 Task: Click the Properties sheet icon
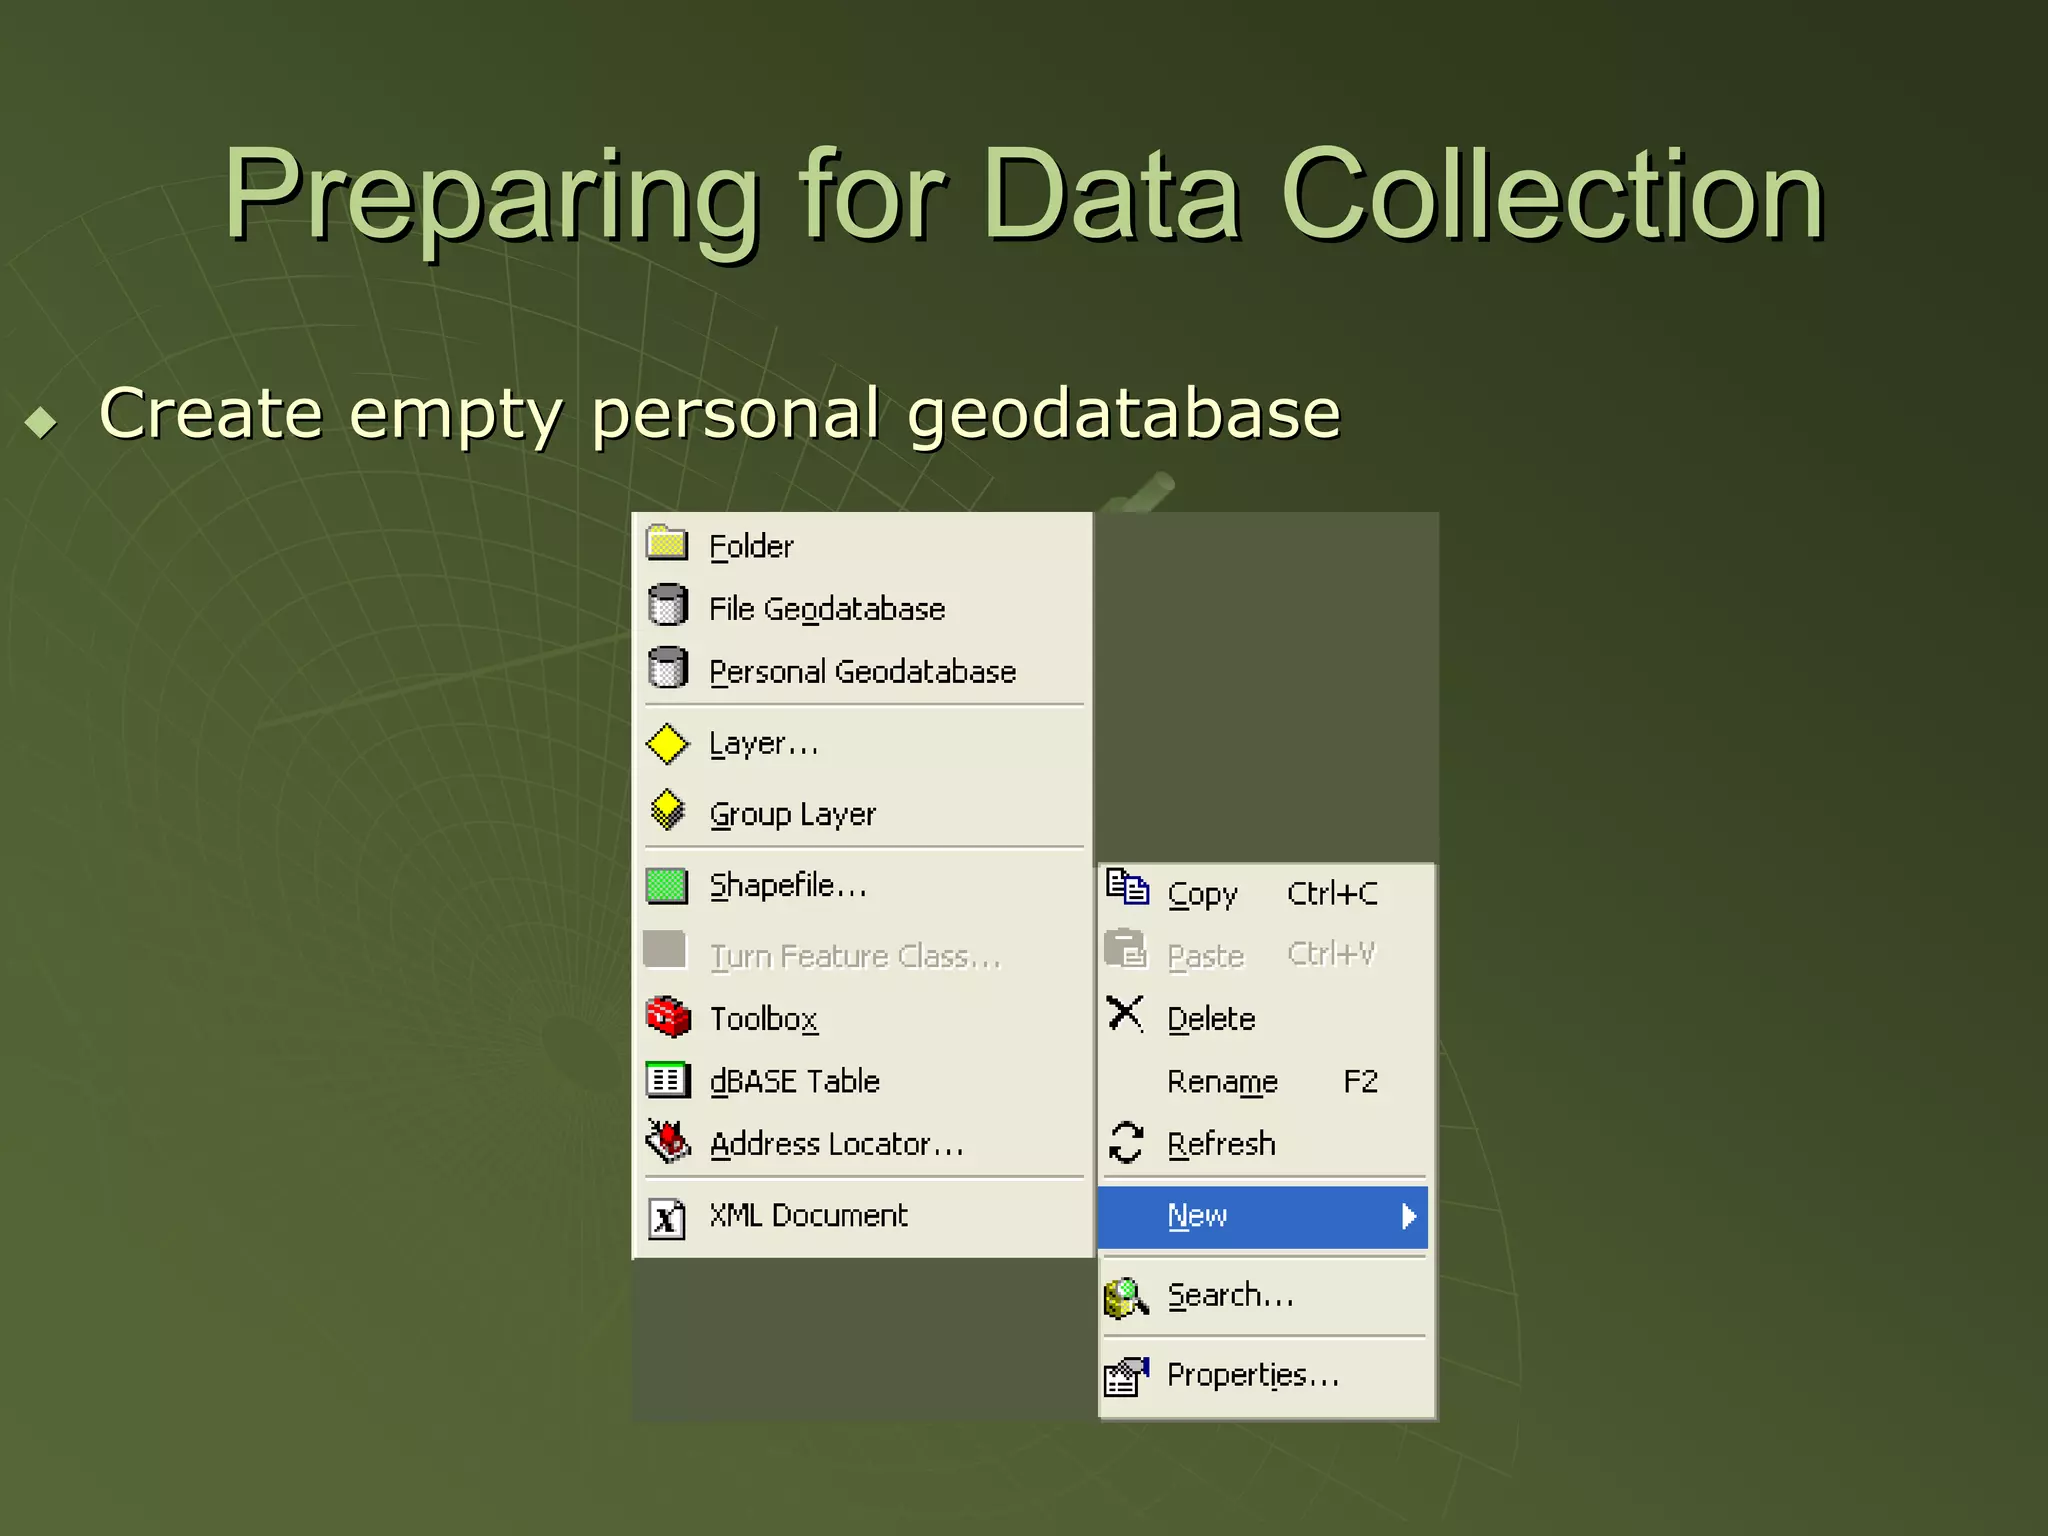click(1126, 1376)
